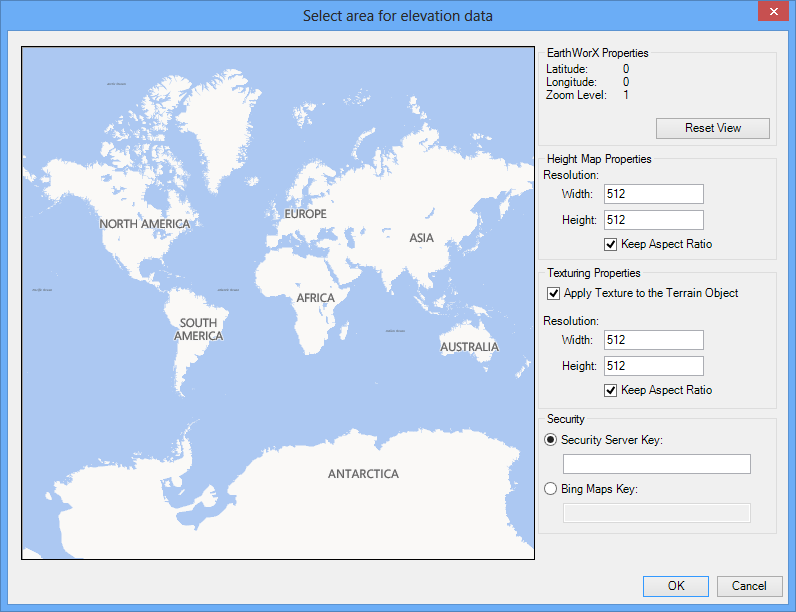The height and width of the screenshot is (612, 796).
Task: Toggle Keep Aspect Ratio under Texturing Properties
Action: point(611,390)
